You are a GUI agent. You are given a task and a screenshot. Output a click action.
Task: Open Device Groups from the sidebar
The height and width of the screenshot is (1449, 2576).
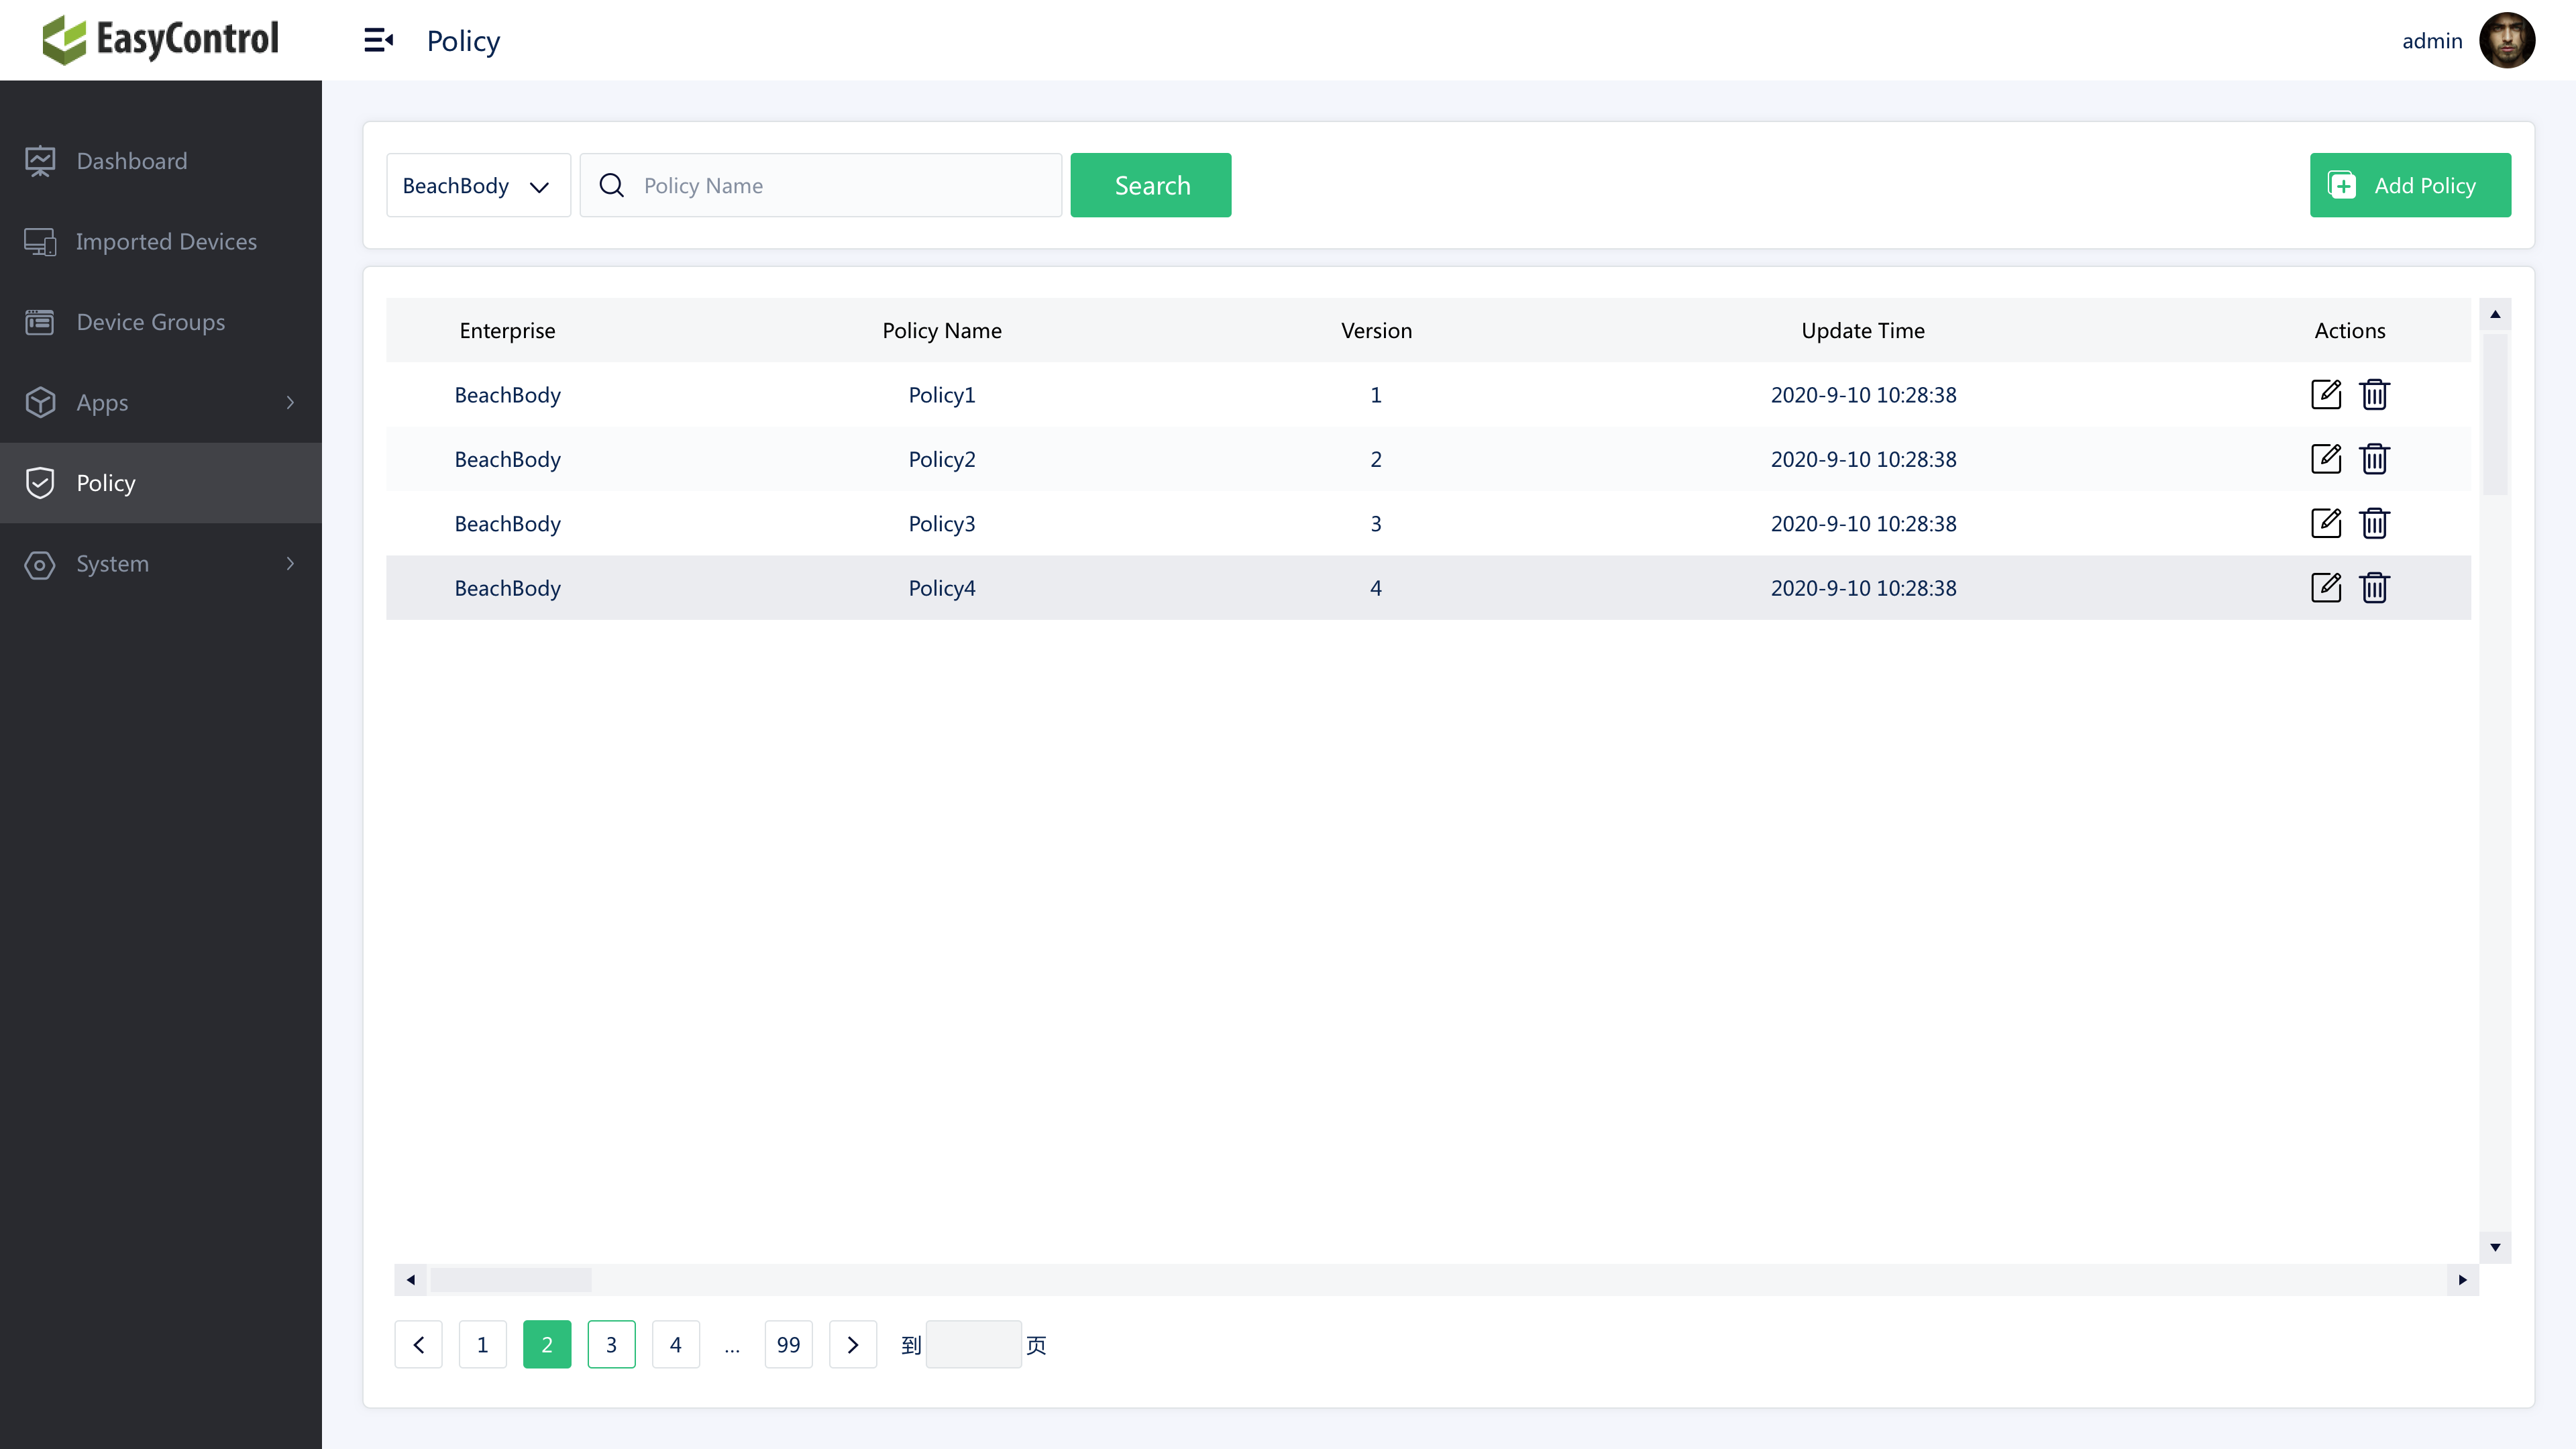(x=150, y=322)
